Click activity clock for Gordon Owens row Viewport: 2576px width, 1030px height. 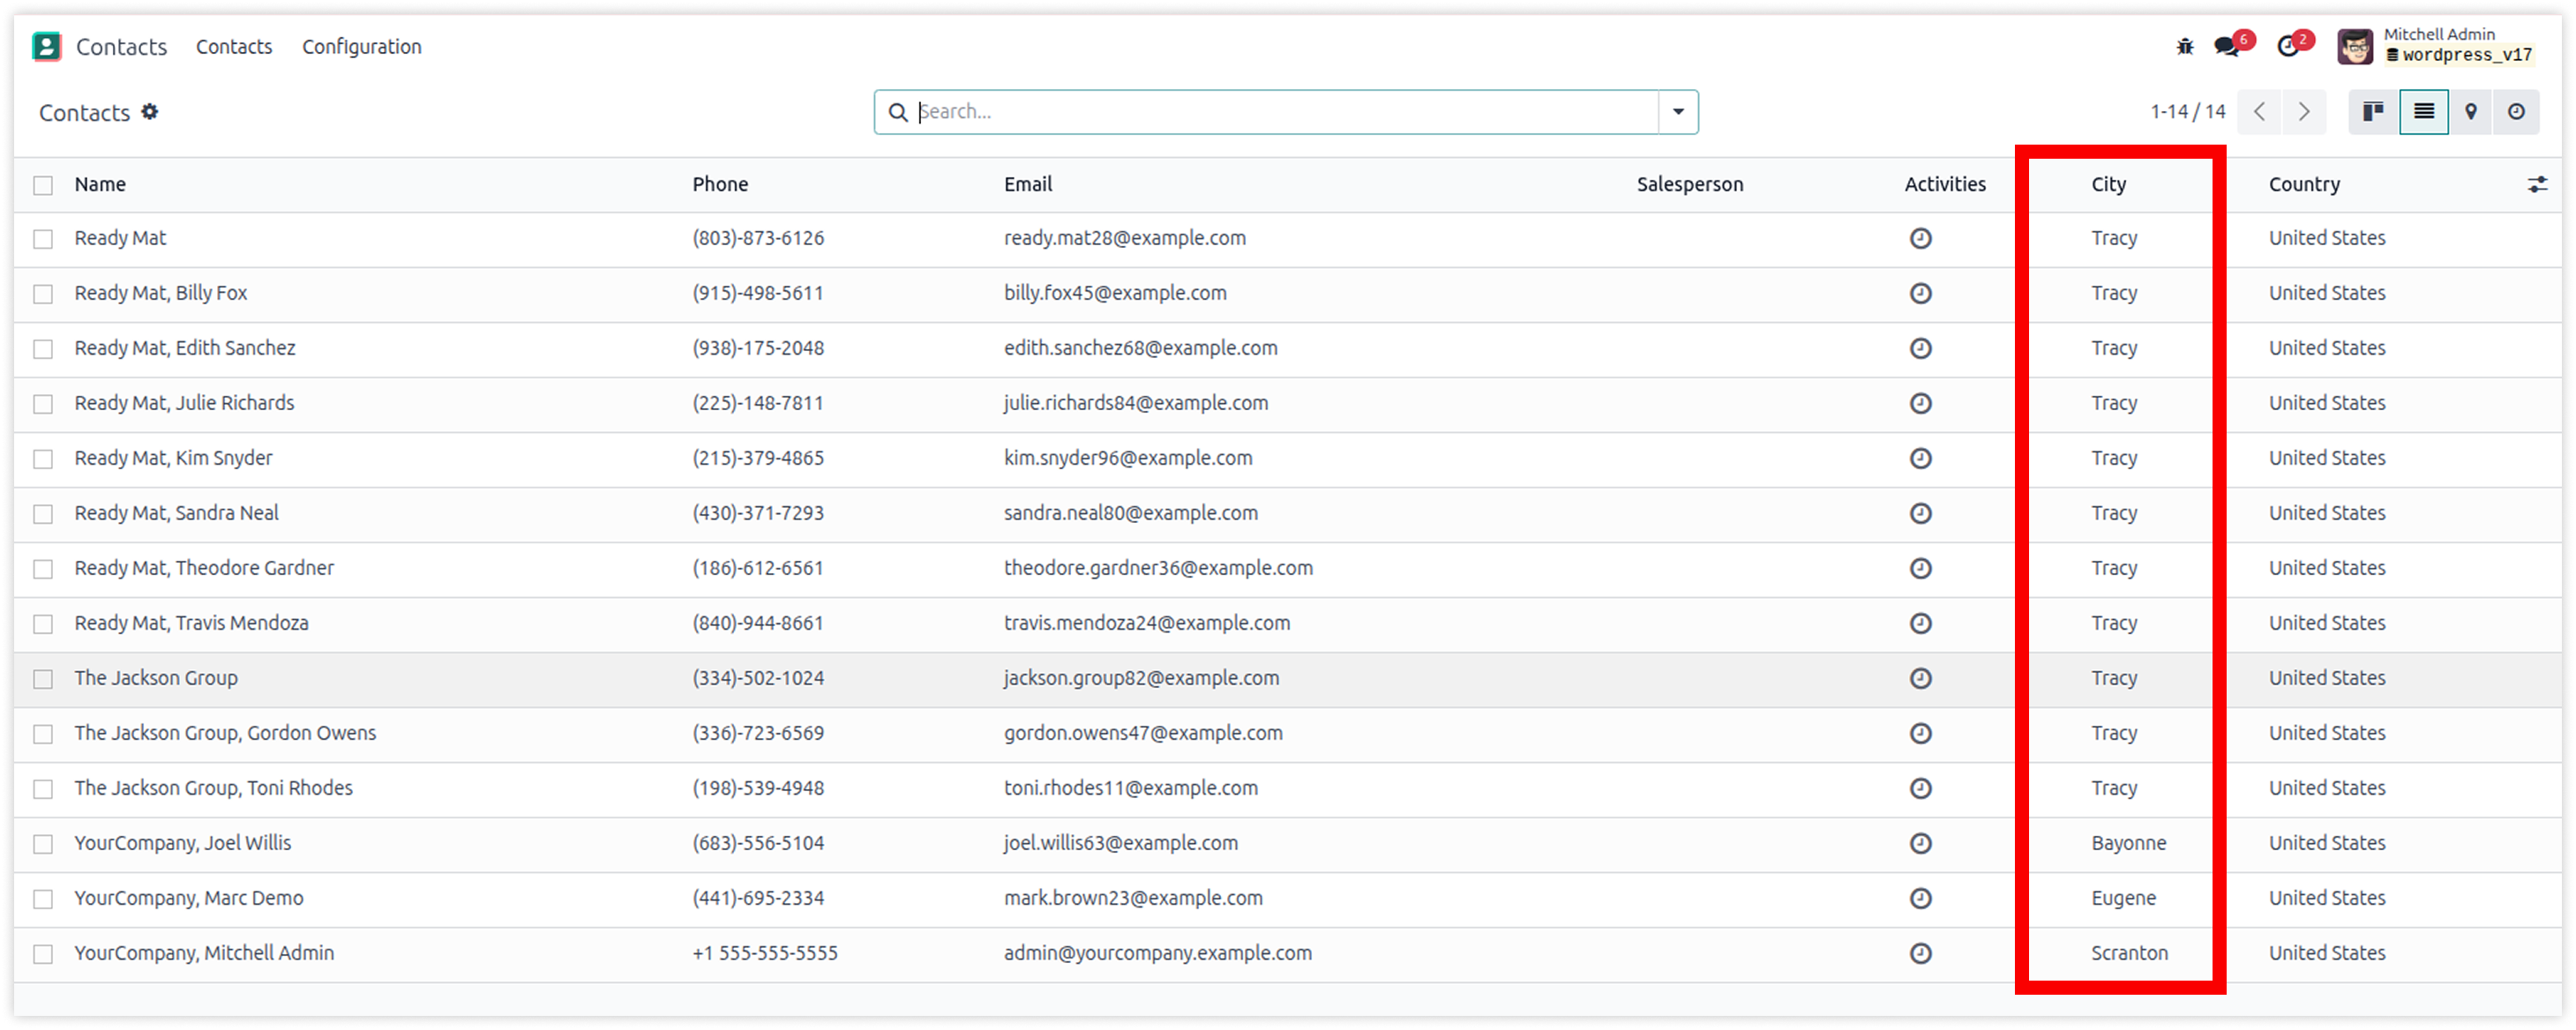click(1921, 733)
